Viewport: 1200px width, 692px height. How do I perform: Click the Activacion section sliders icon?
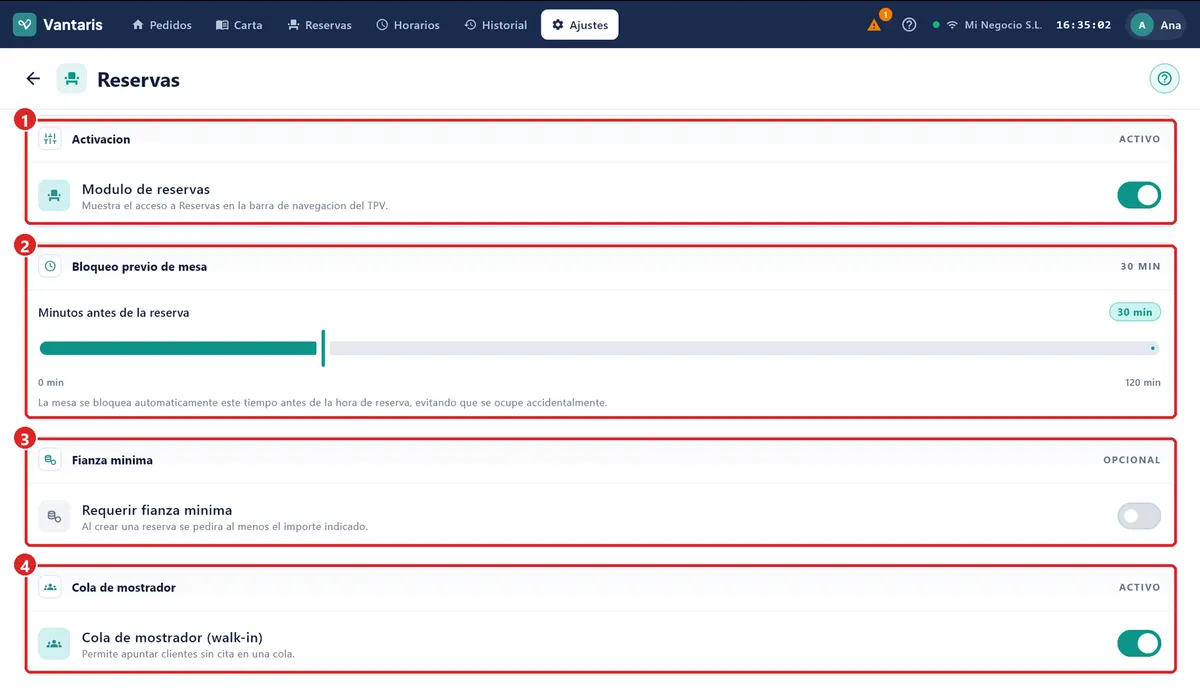click(x=50, y=139)
